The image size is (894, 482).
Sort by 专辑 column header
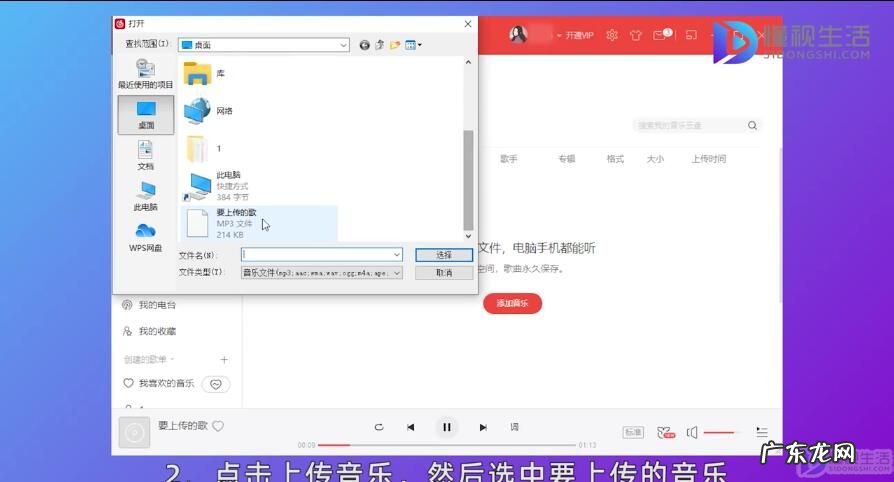click(567, 159)
